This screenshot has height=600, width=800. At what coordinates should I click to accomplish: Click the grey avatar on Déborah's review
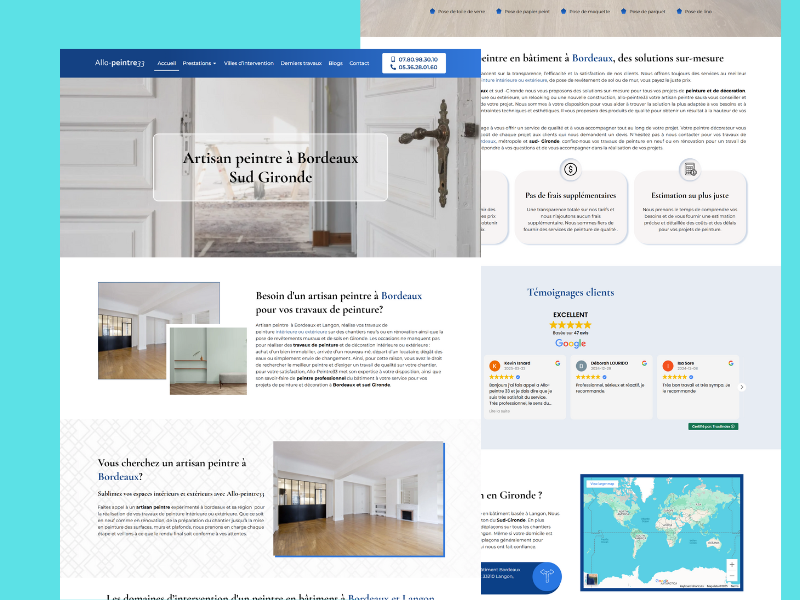coord(581,366)
